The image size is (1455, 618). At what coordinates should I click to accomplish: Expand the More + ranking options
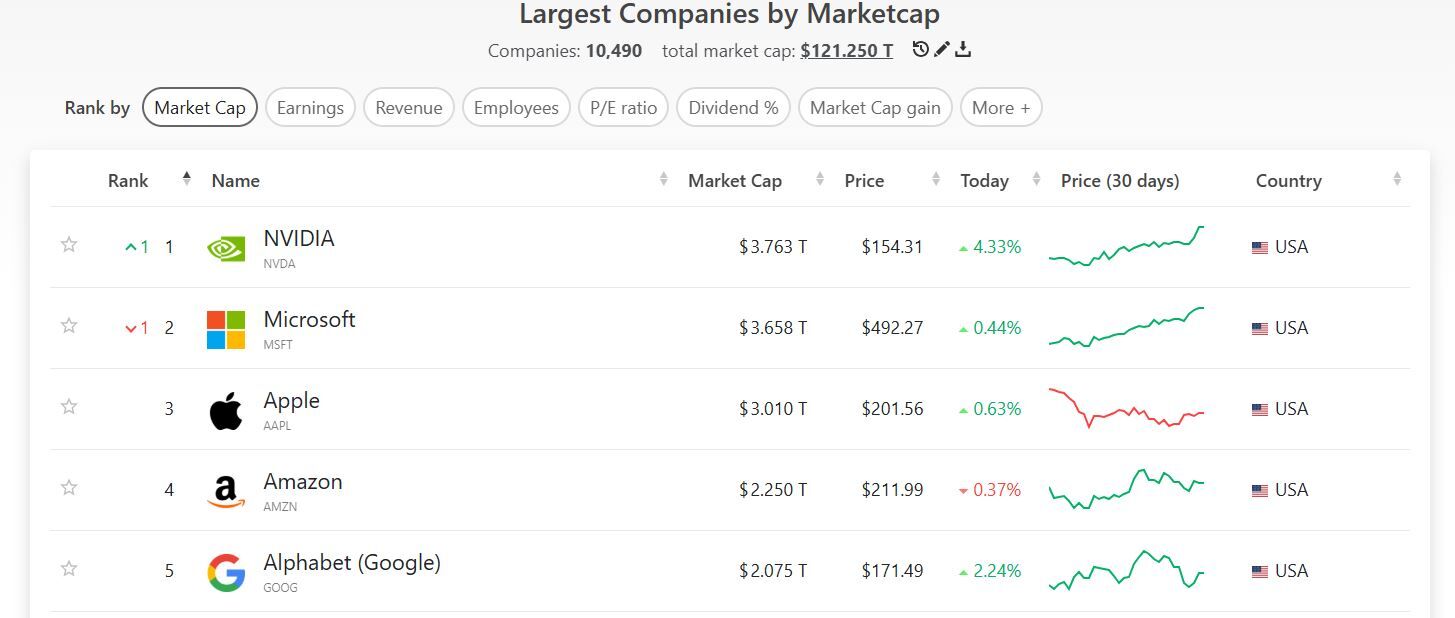tap(1001, 108)
